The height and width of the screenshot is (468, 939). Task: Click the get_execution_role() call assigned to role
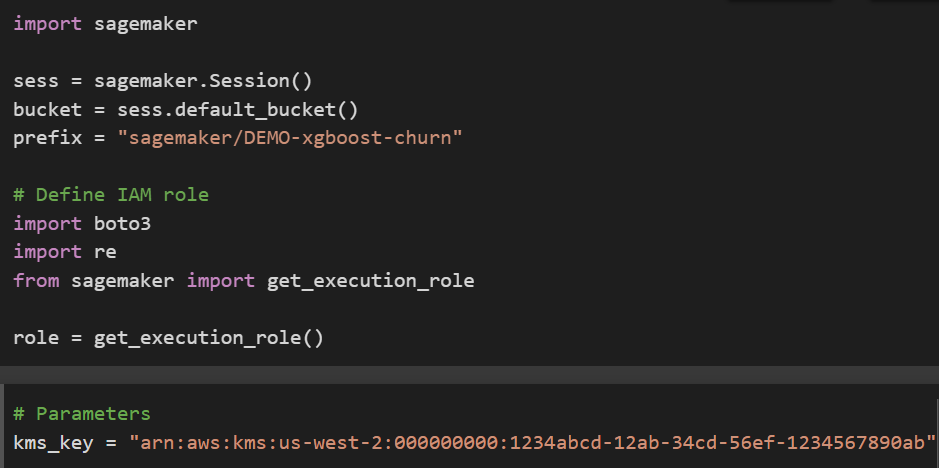[209, 338]
